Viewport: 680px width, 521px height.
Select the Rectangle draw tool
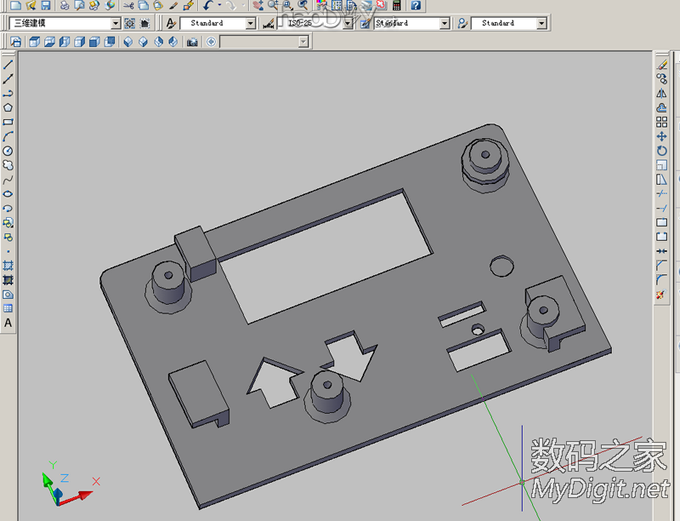[8, 122]
